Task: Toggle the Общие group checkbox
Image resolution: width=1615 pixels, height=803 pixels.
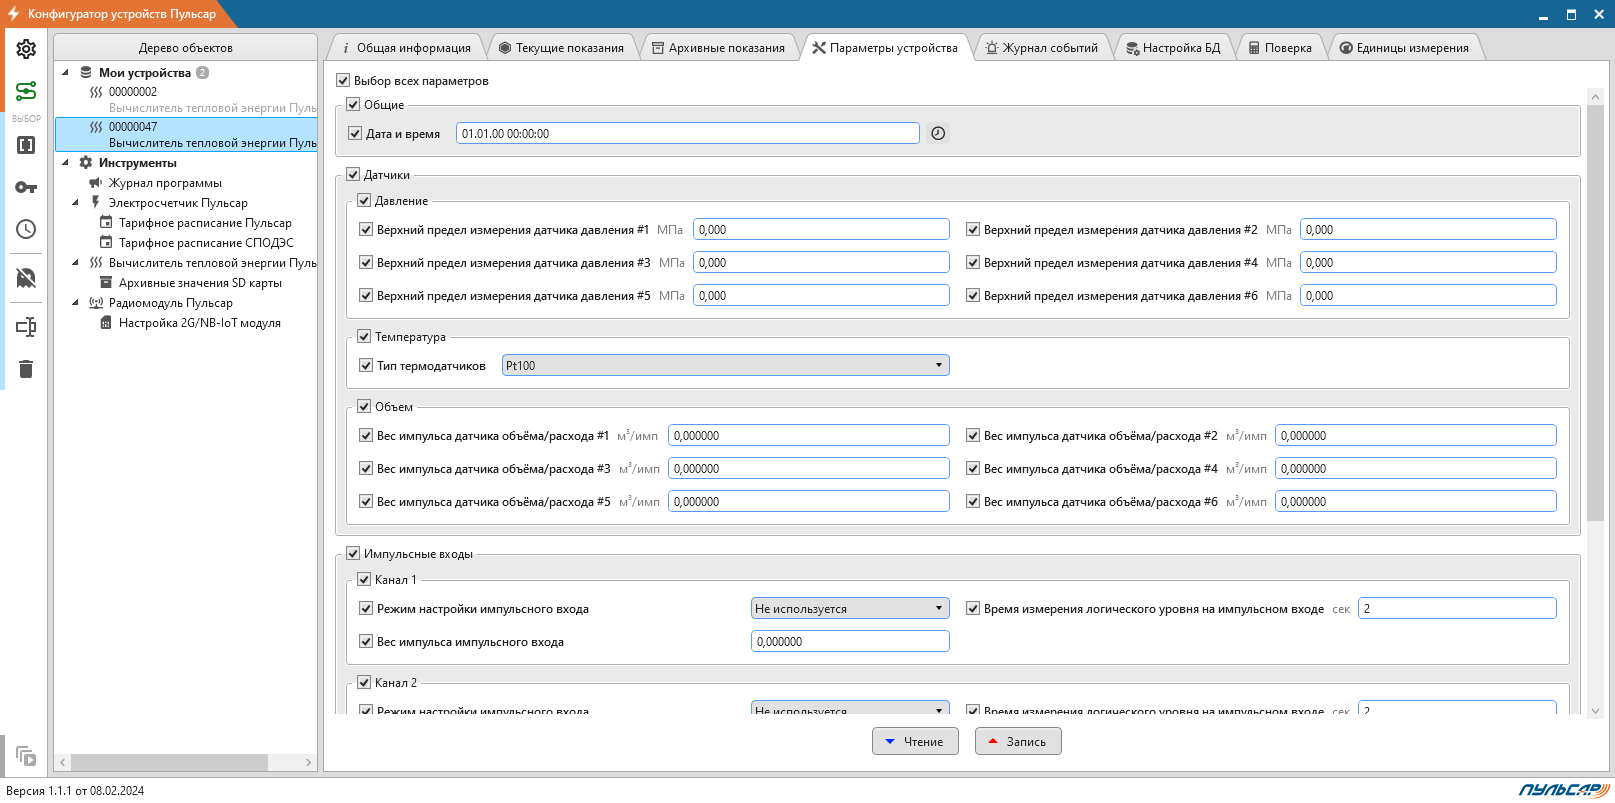Action: tap(353, 104)
